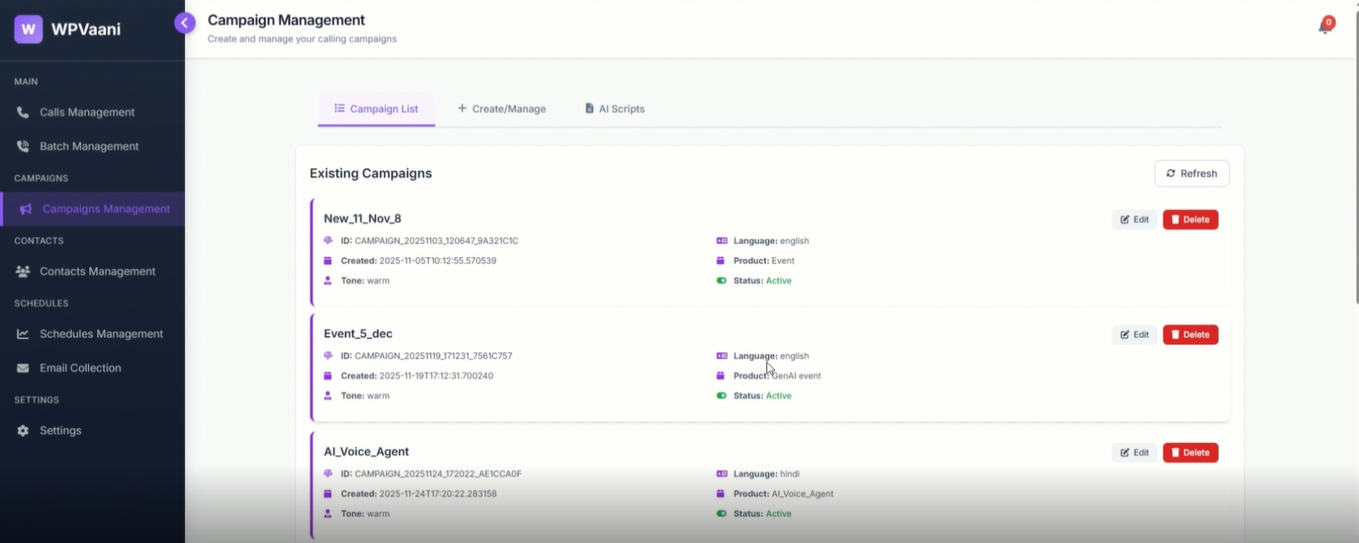This screenshot has width=1359, height=543.
Task: Click the phone icon beside Calls Management
Action: (23, 113)
